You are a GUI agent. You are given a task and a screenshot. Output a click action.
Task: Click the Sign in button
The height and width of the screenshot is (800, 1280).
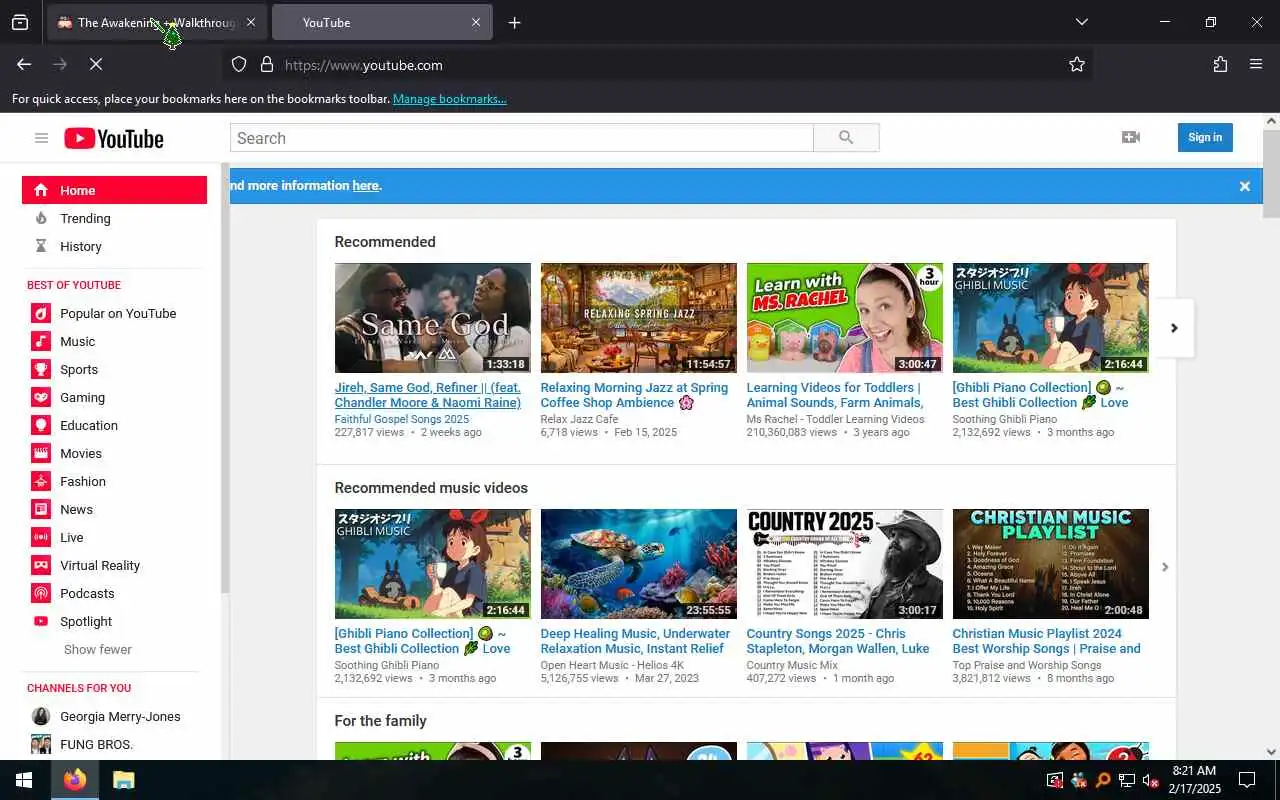tap(1205, 137)
